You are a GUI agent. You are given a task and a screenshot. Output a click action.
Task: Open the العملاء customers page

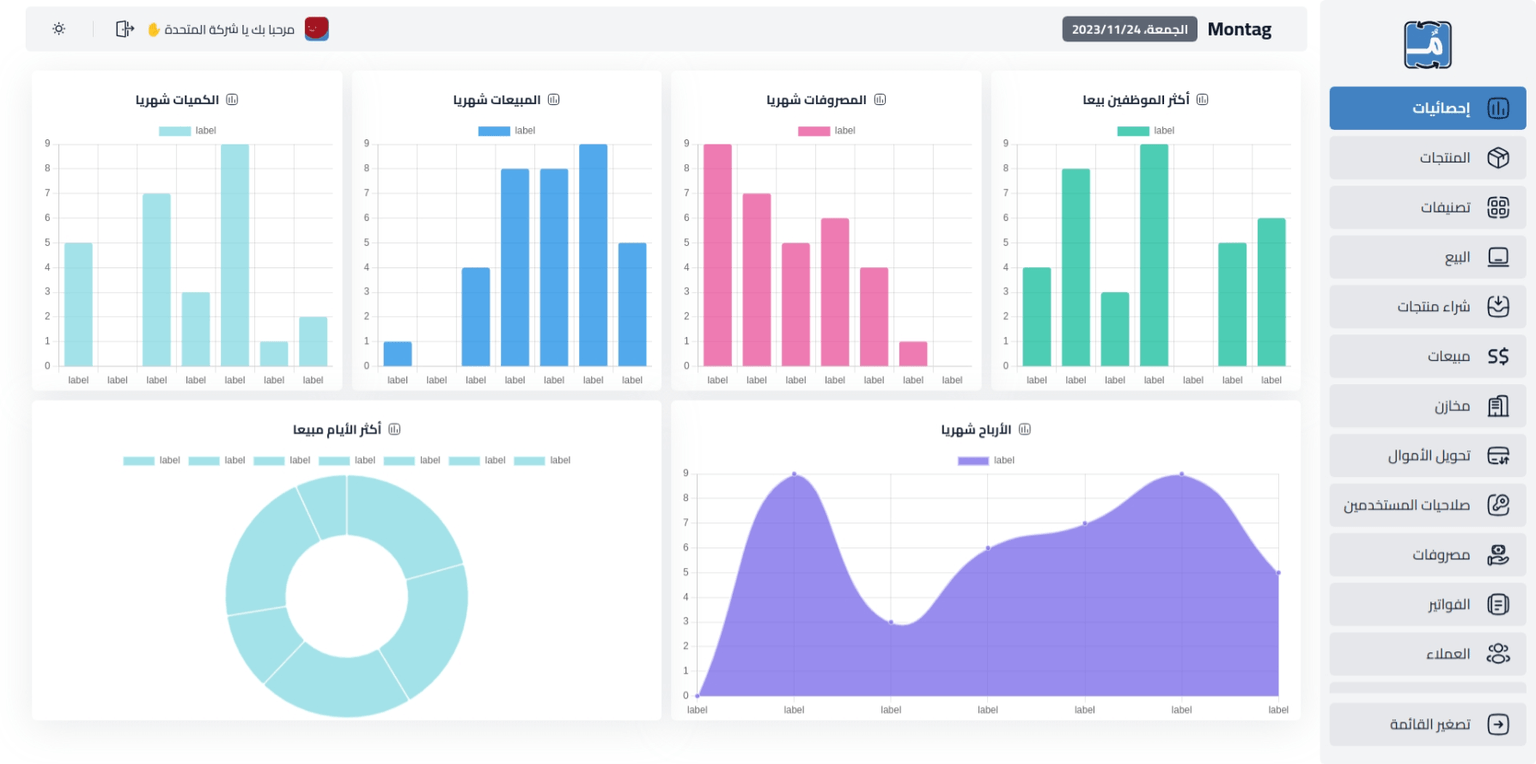click(1427, 654)
